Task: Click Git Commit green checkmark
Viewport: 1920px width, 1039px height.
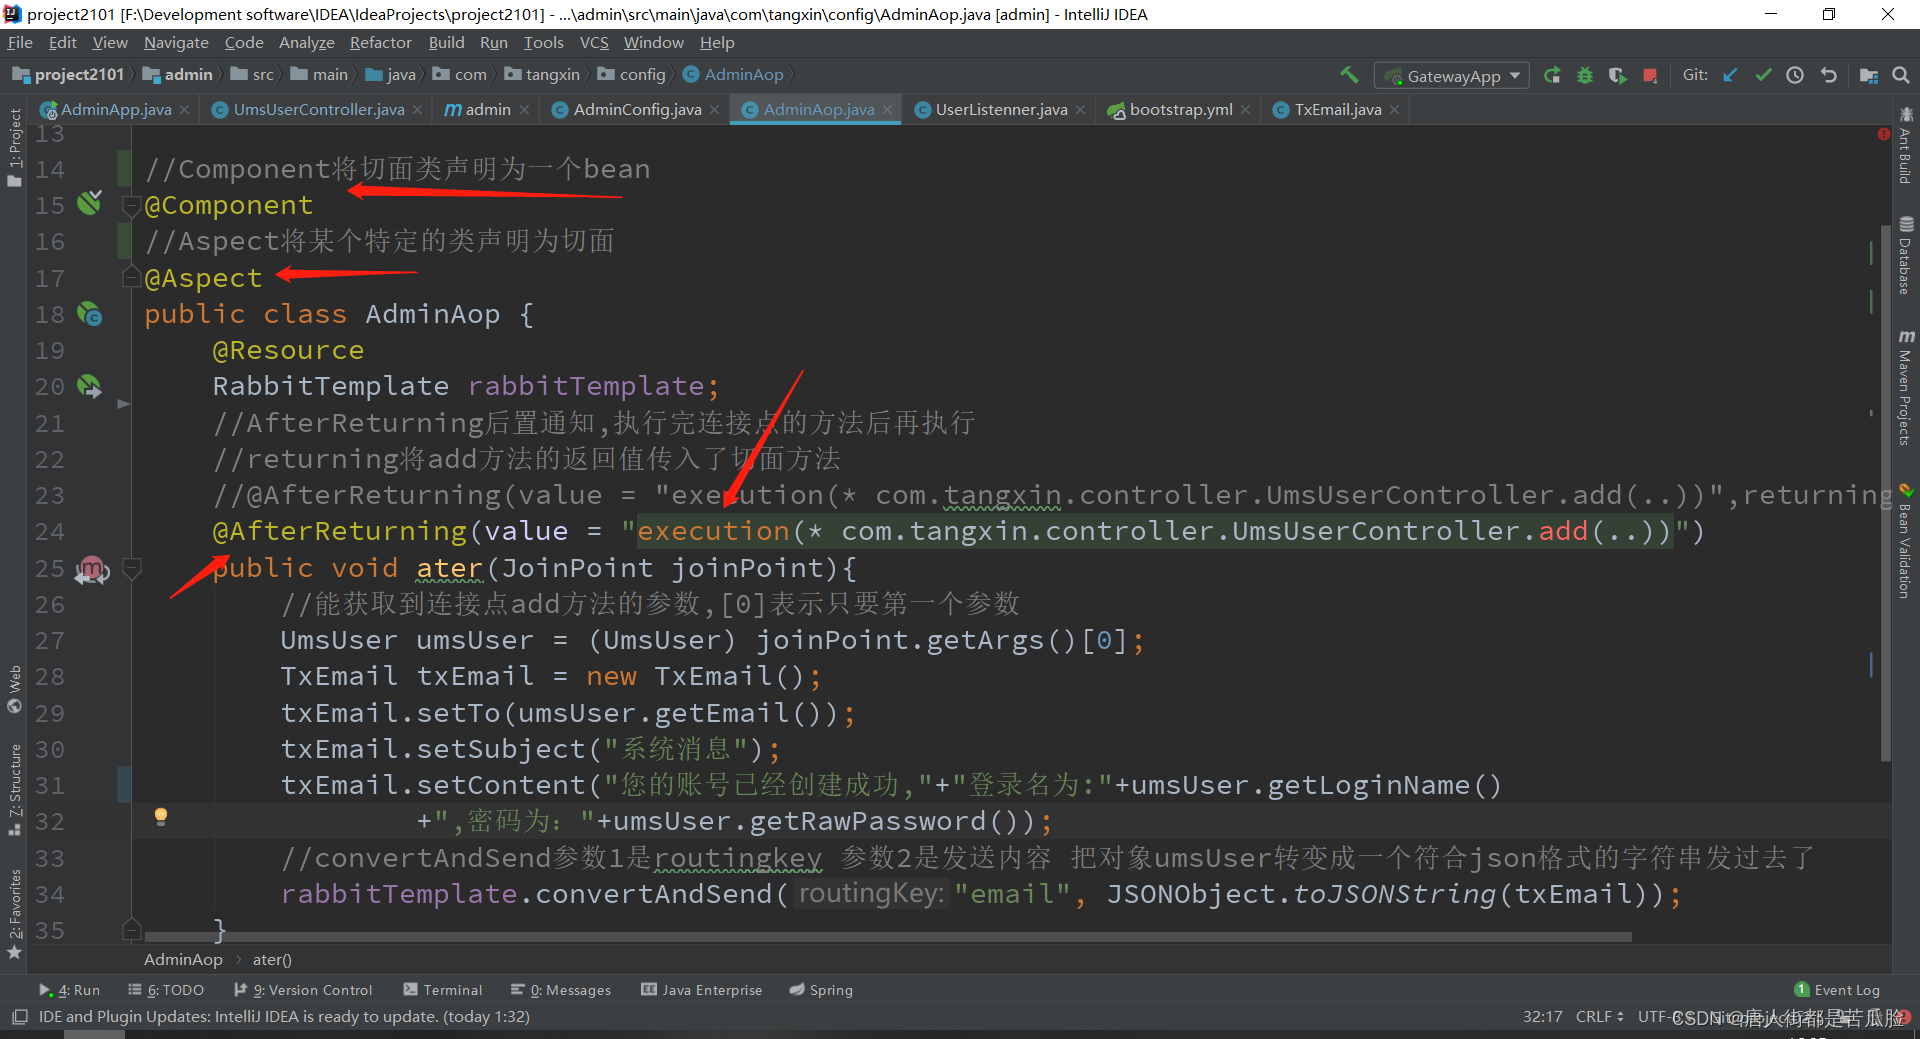Action: pyautogui.click(x=1763, y=75)
